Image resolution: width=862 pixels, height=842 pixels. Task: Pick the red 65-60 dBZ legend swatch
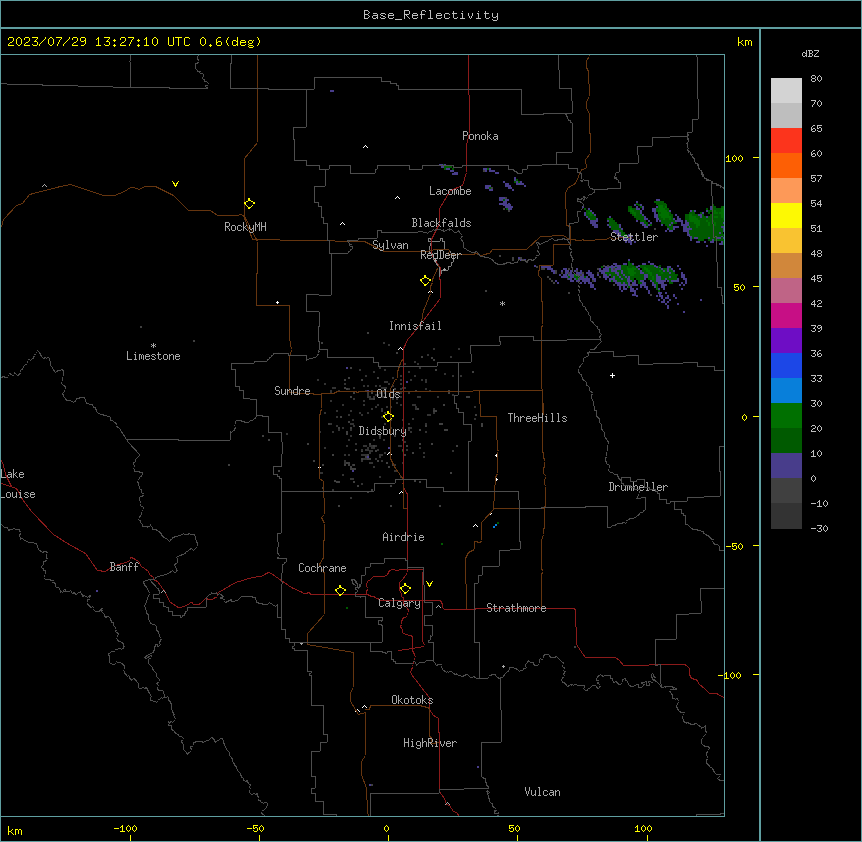pyautogui.click(x=786, y=141)
